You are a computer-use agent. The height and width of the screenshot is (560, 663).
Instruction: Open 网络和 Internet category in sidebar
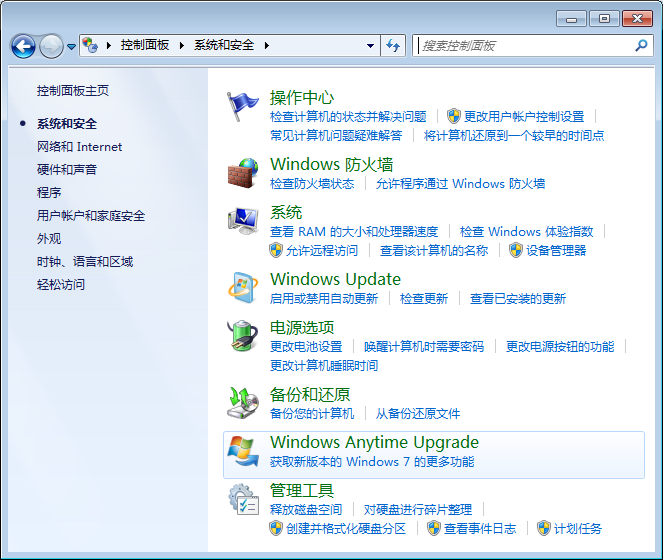pyautogui.click(x=79, y=147)
